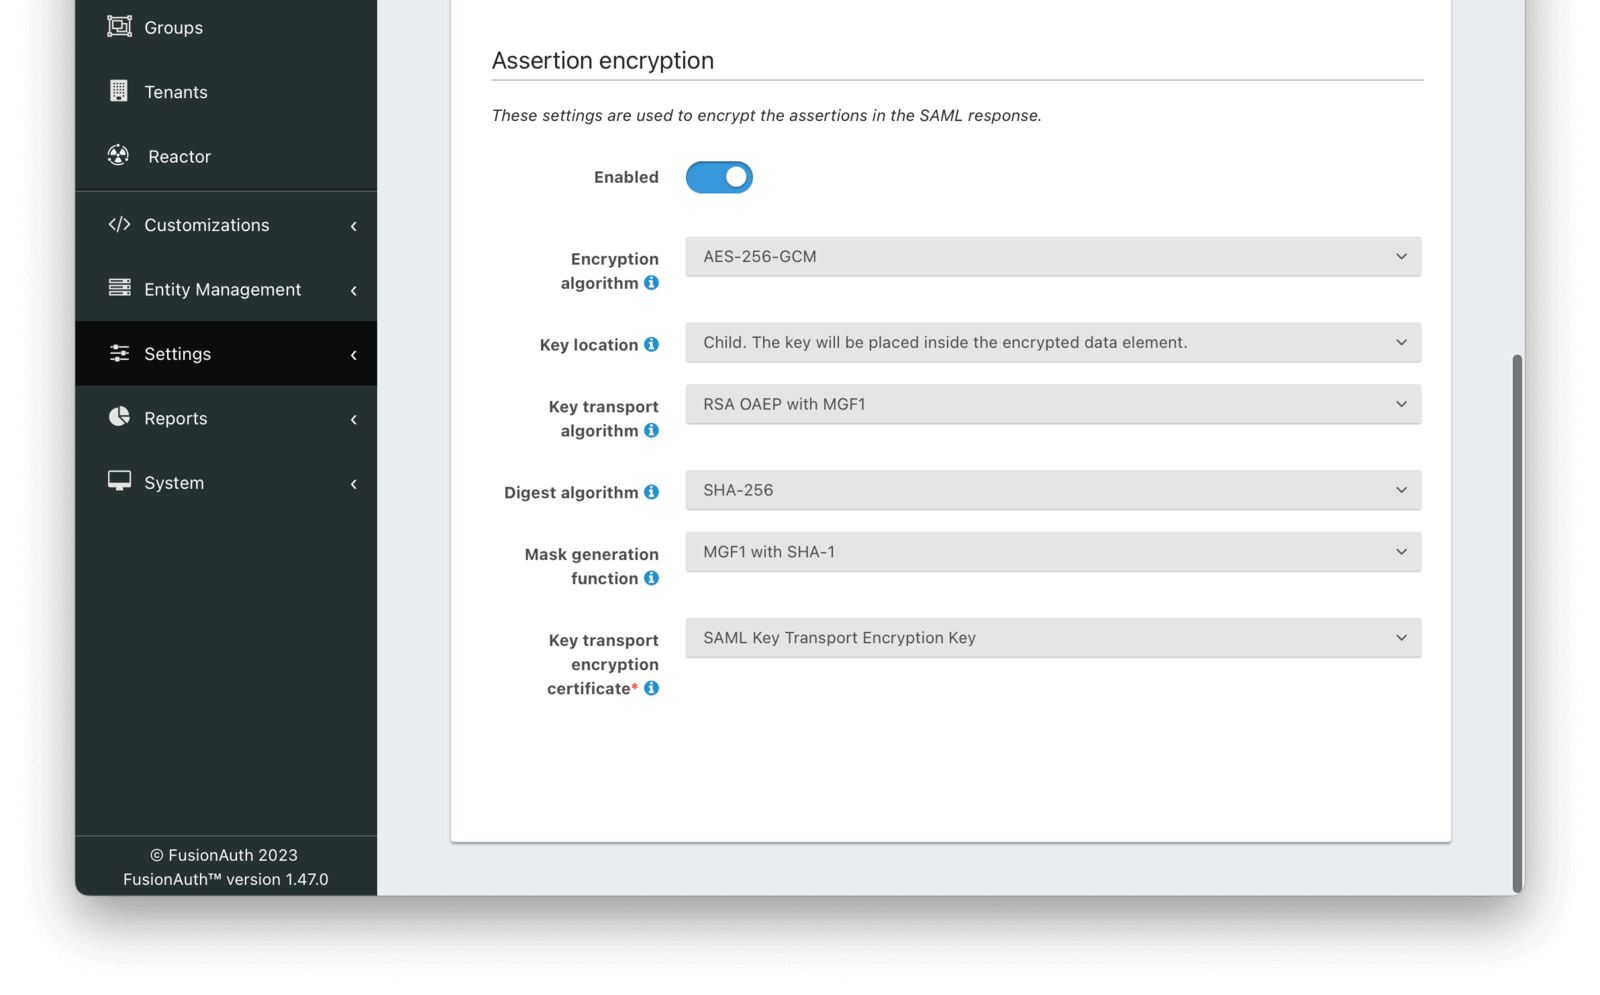Click the System monitor icon
This screenshot has width=1600, height=995.
coord(118,482)
